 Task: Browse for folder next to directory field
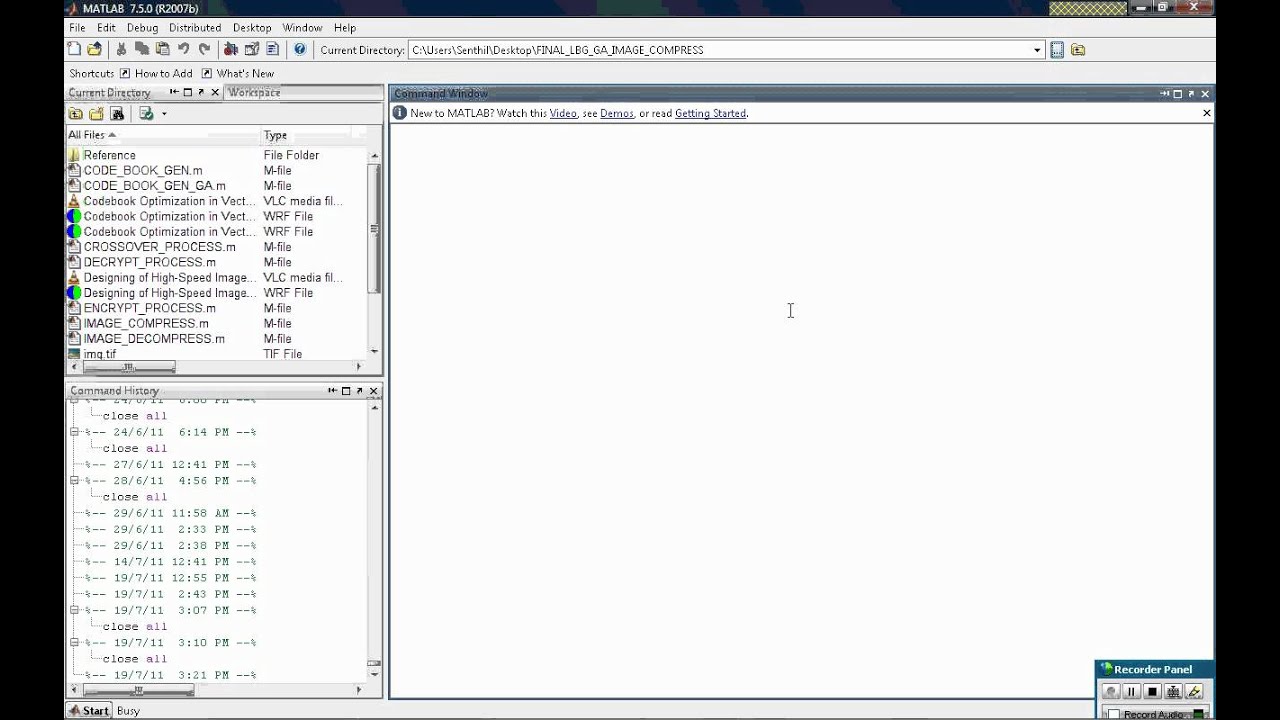tap(1057, 50)
